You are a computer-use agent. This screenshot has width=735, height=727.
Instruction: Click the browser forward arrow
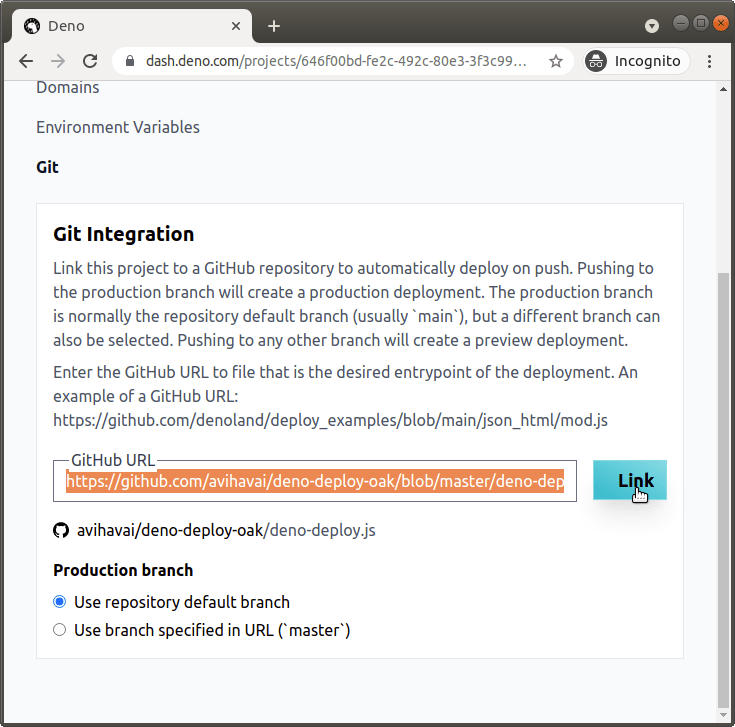point(58,61)
